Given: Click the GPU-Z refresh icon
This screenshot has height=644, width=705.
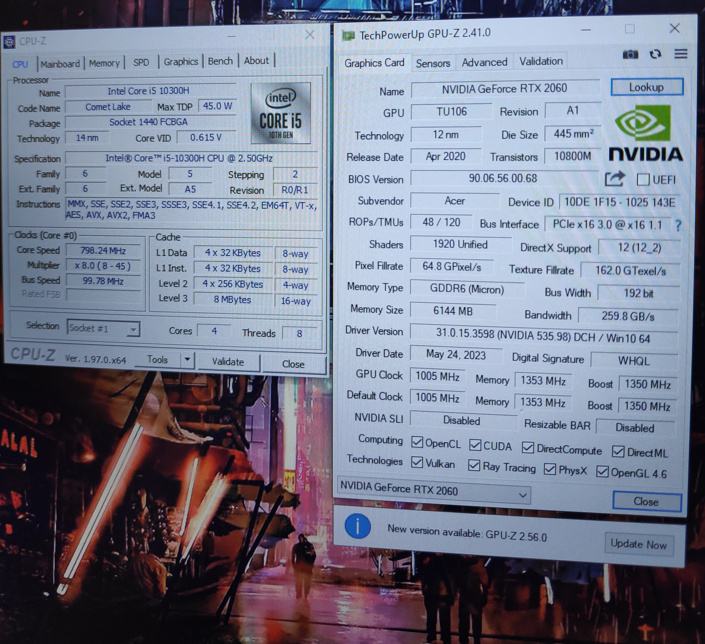Looking at the screenshot, I should (655, 54).
